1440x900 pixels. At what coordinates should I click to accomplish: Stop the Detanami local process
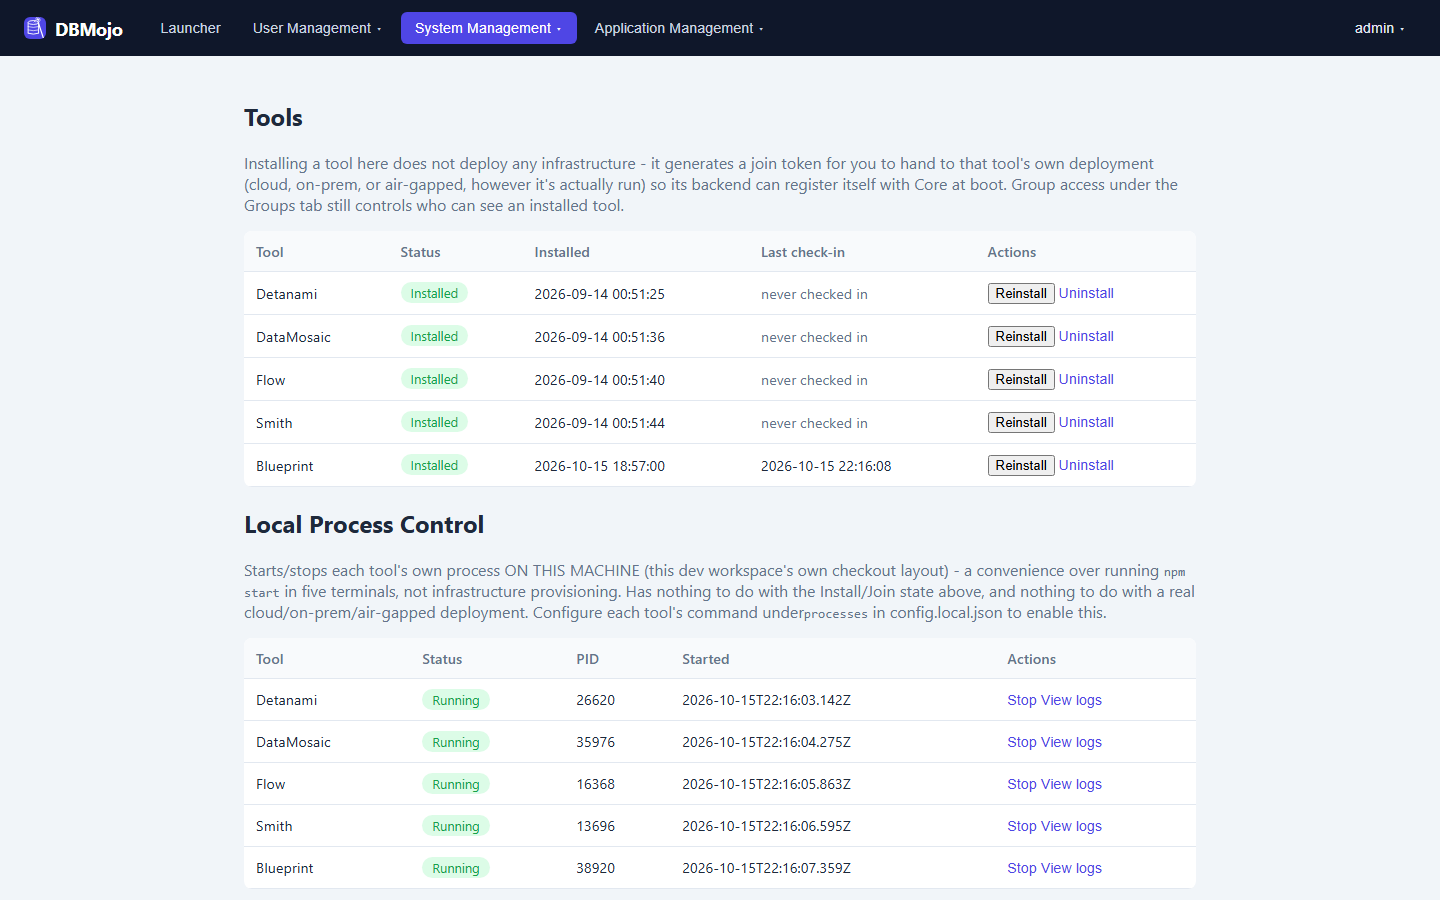click(x=1021, y=700)
